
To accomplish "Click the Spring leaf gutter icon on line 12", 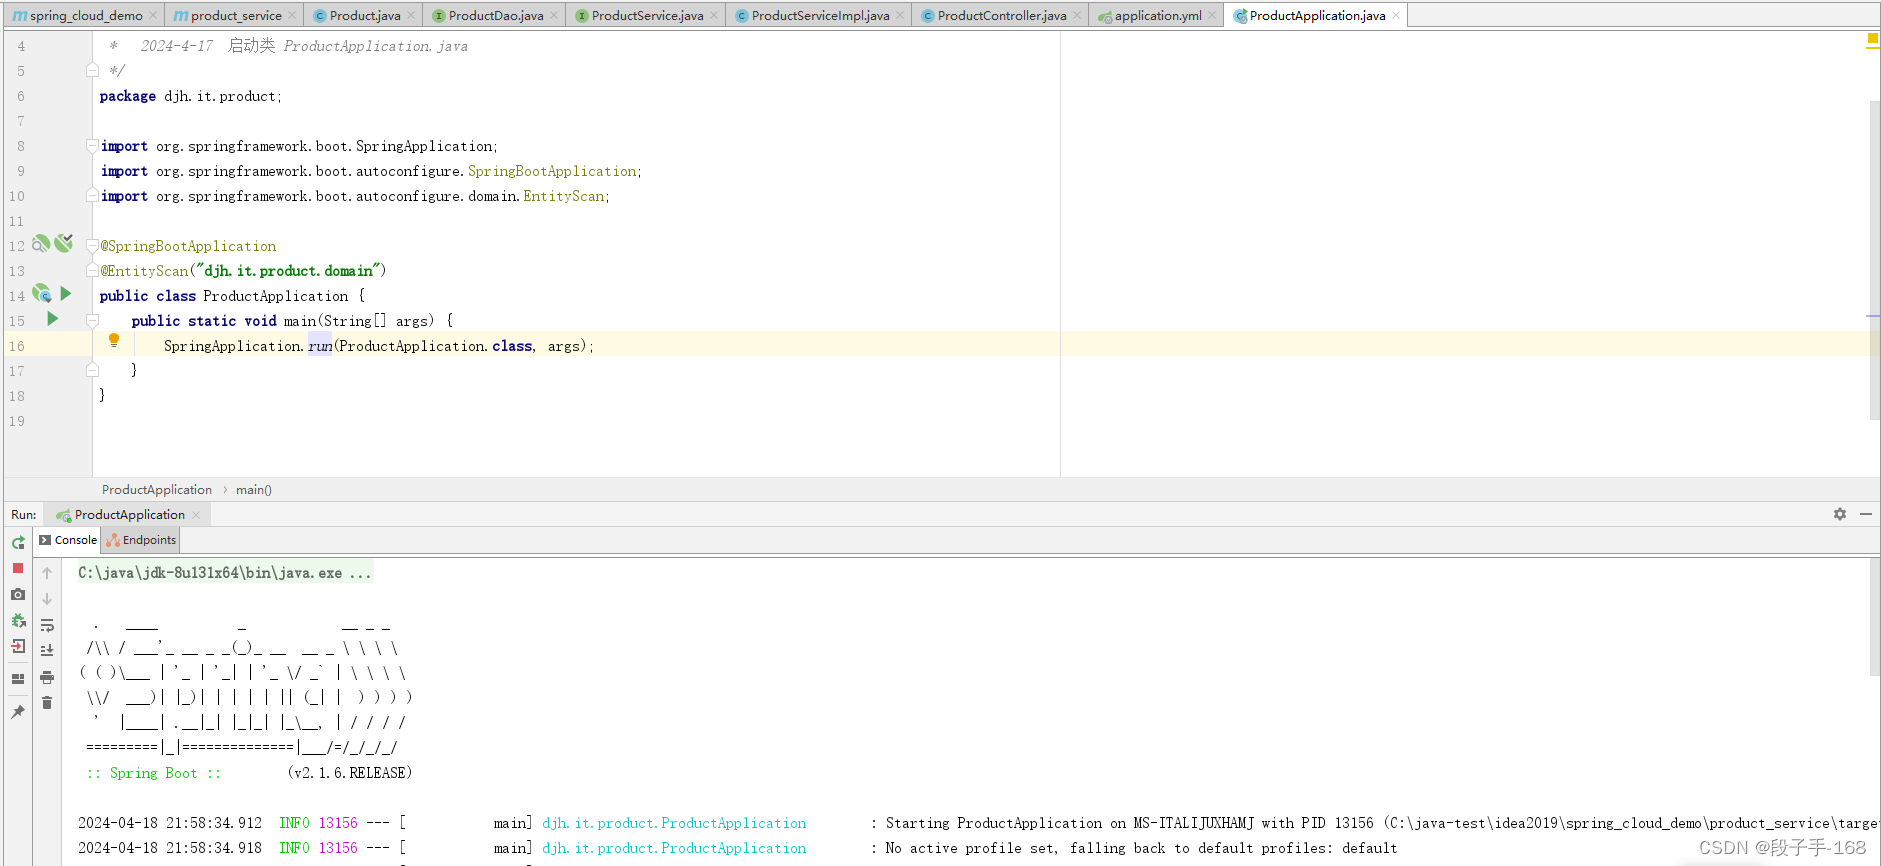I will tap(64, 243).
